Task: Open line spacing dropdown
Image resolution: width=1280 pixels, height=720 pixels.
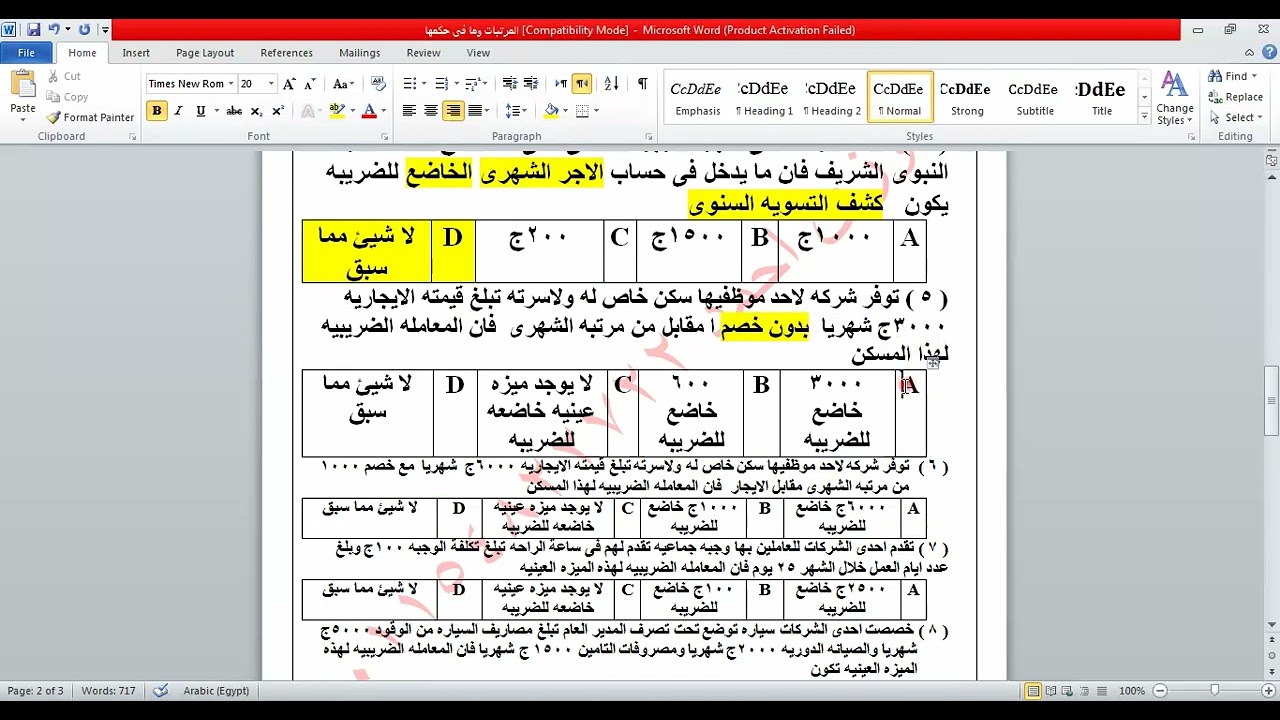Action: (x=516, y=111)
